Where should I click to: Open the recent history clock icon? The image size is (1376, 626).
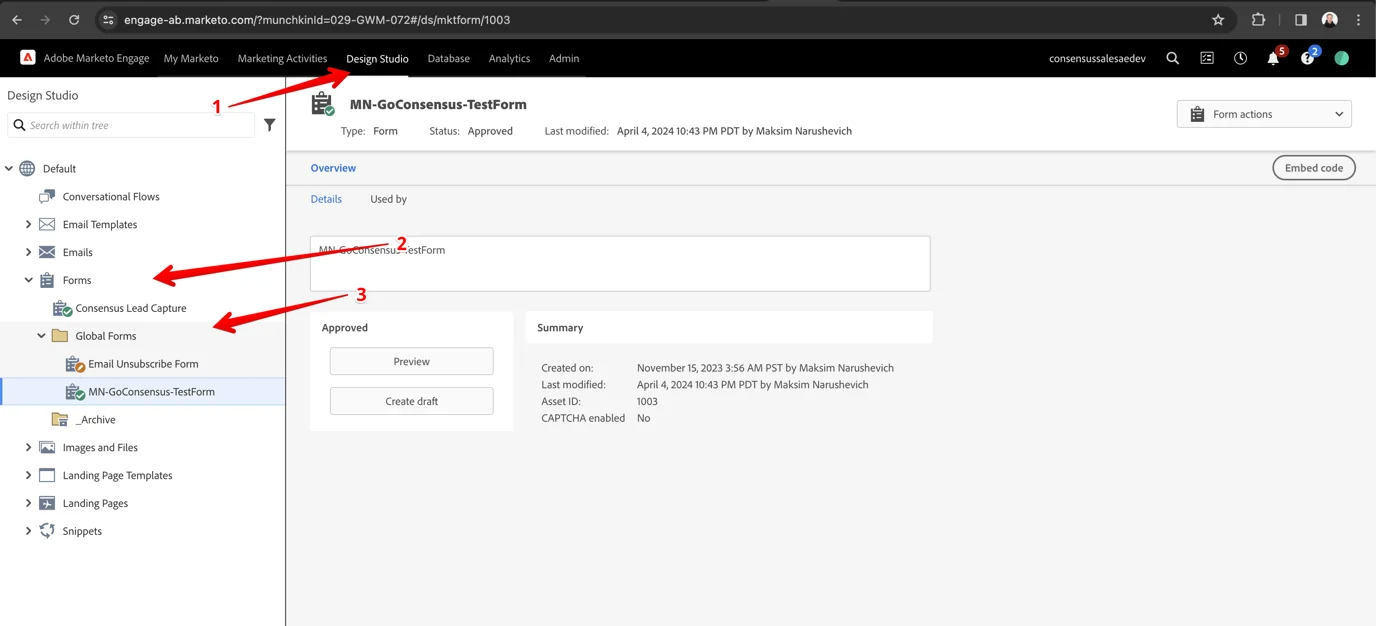pyautogui.click(x=1240, y=58)
